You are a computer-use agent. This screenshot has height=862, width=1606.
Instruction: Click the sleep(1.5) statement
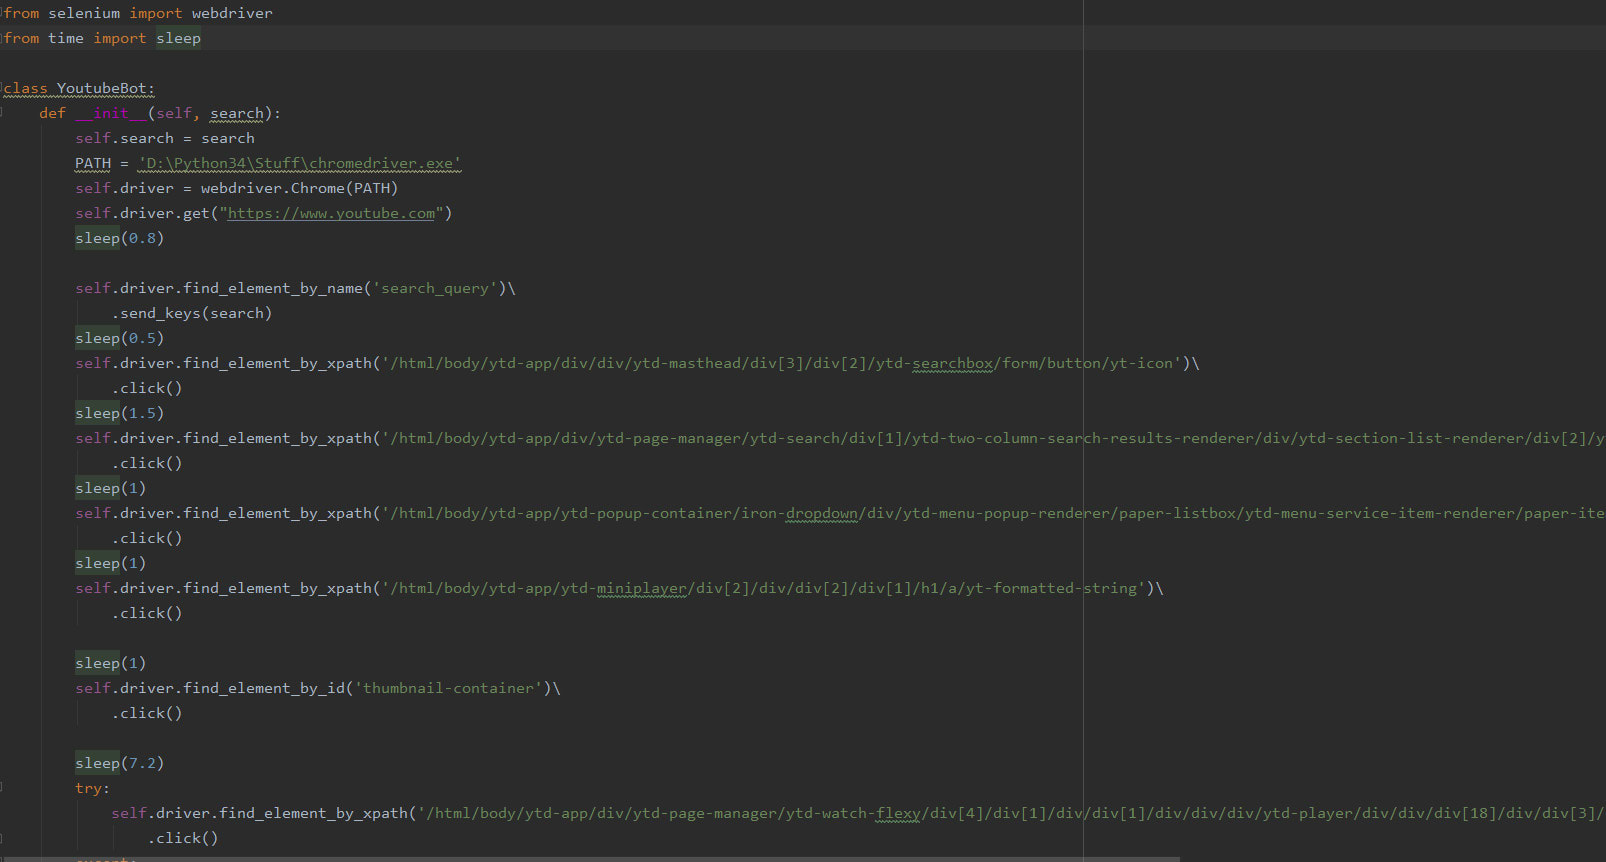119,413
